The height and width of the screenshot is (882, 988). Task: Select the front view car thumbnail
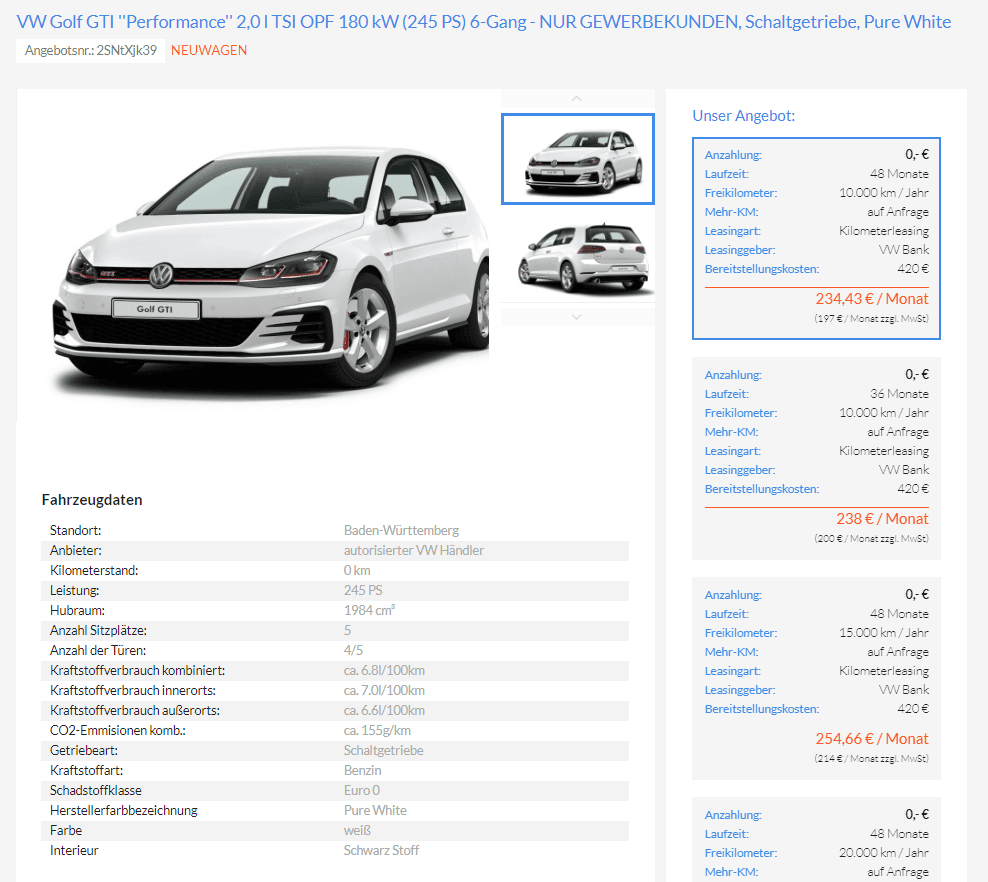tap(578, 159)
